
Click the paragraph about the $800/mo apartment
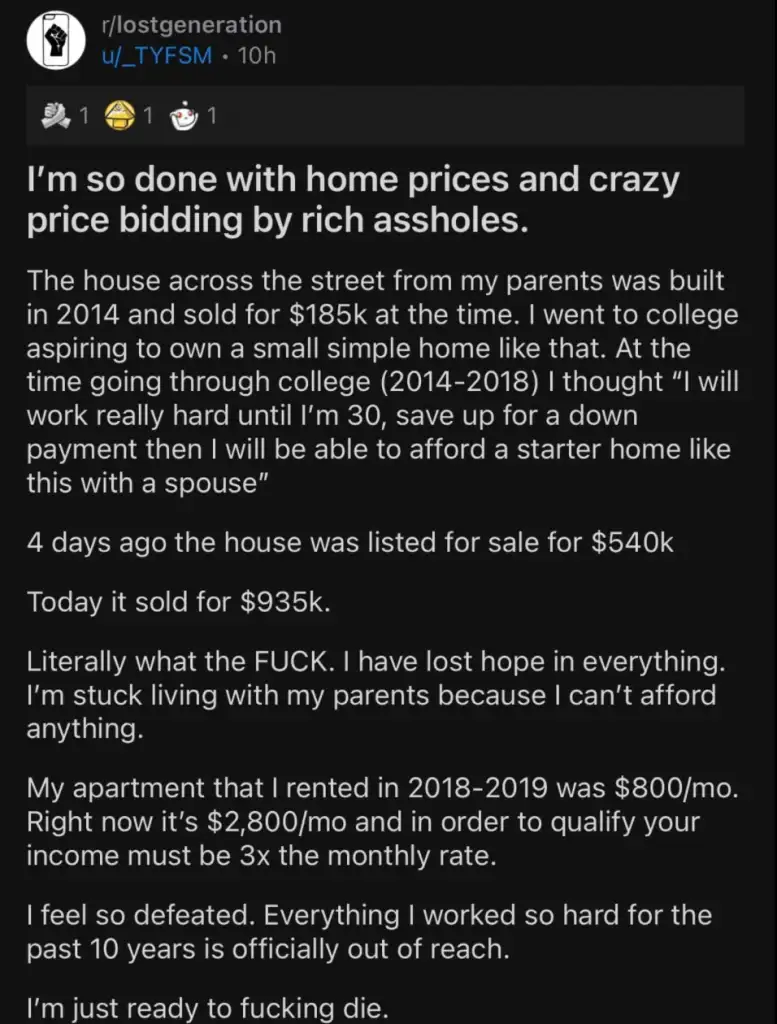[x=382, y=821]
